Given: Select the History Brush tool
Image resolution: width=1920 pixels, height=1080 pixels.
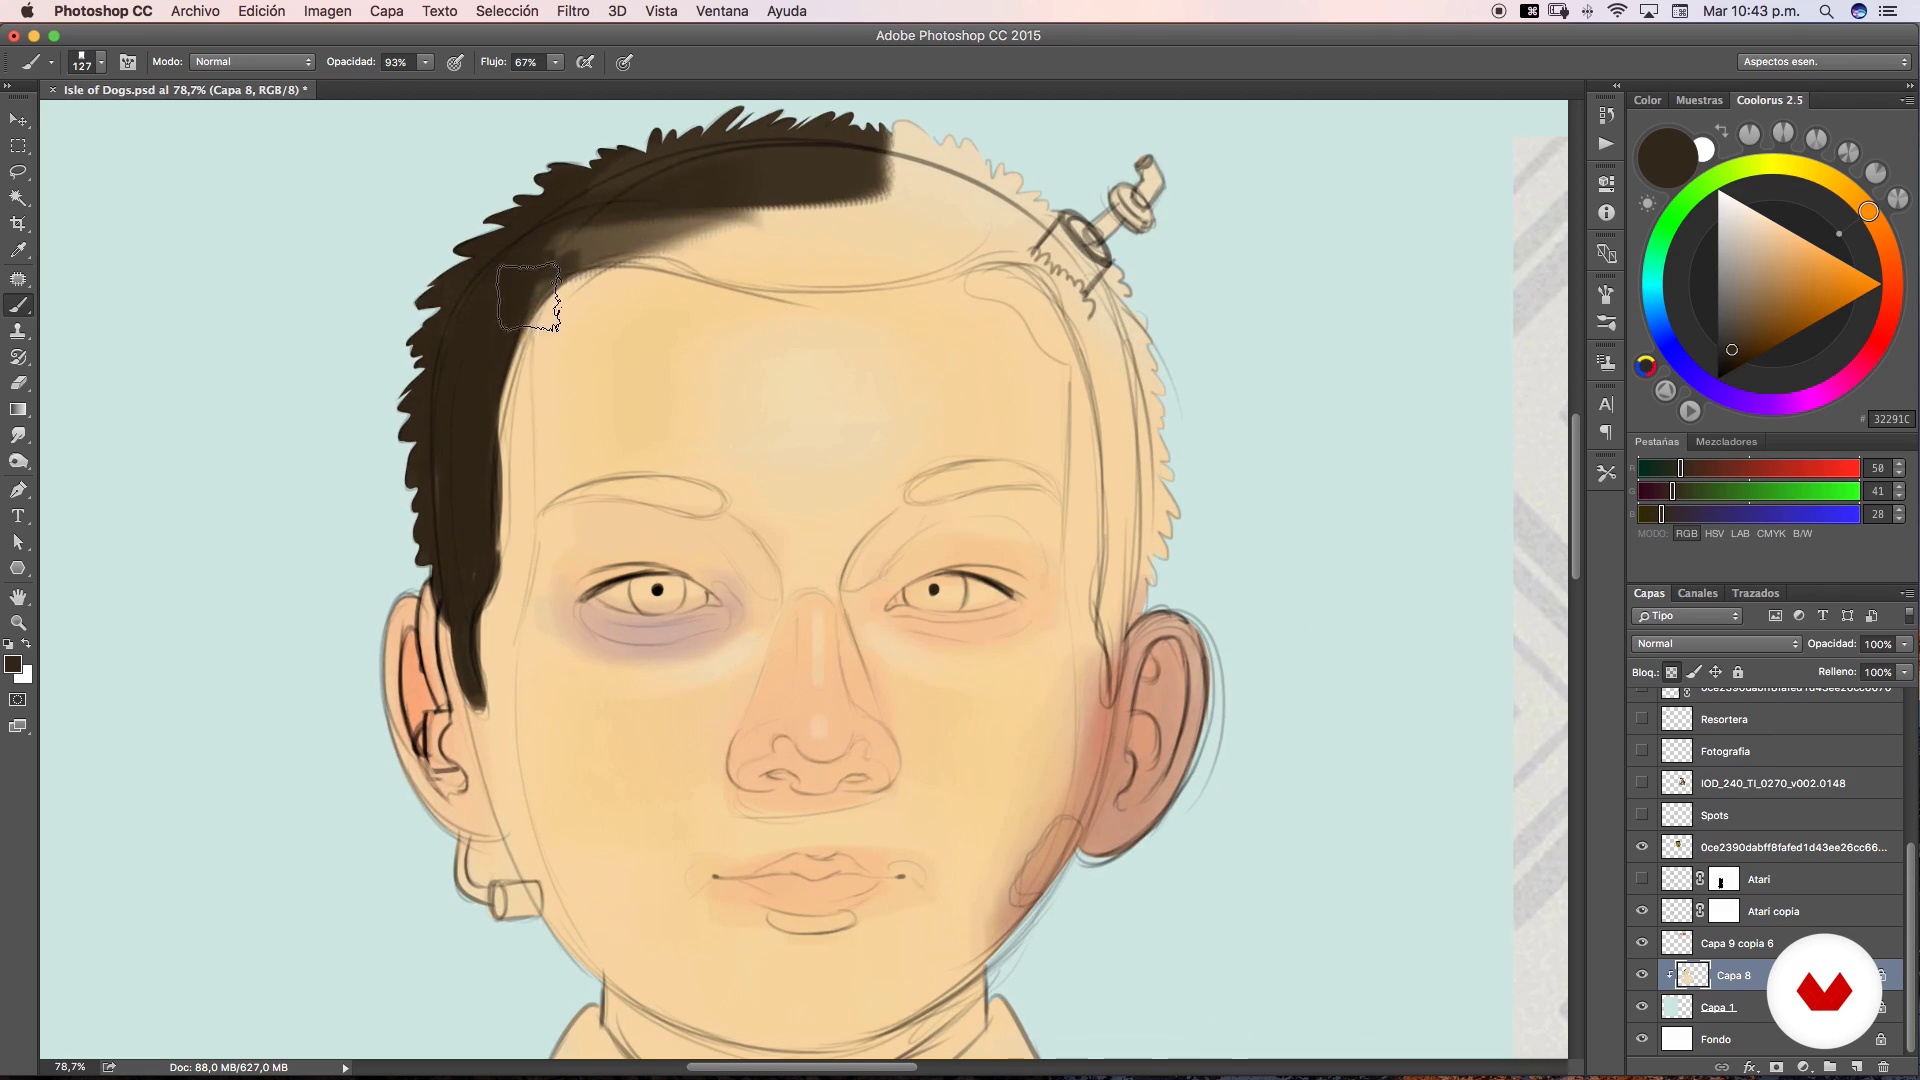Looking at the screenshot, I should (x=18, y=357).
